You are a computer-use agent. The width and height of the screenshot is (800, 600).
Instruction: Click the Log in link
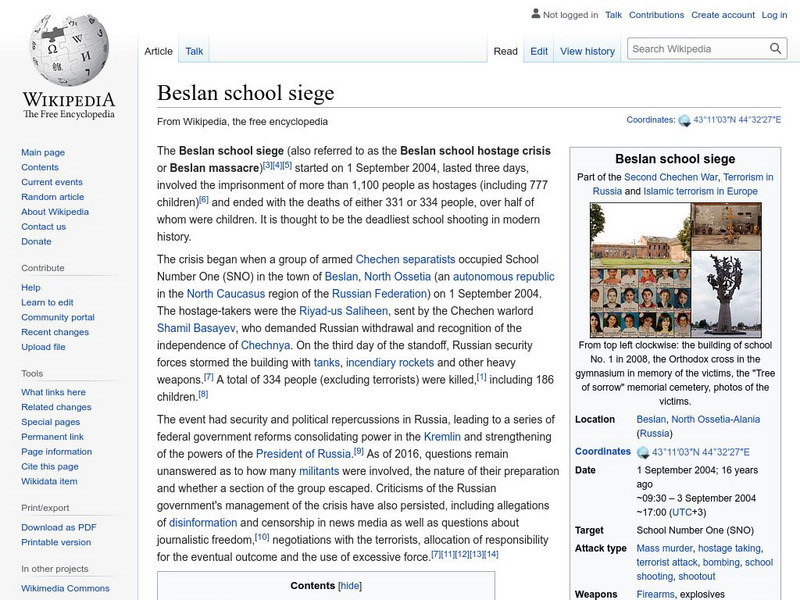coord(774,15)
